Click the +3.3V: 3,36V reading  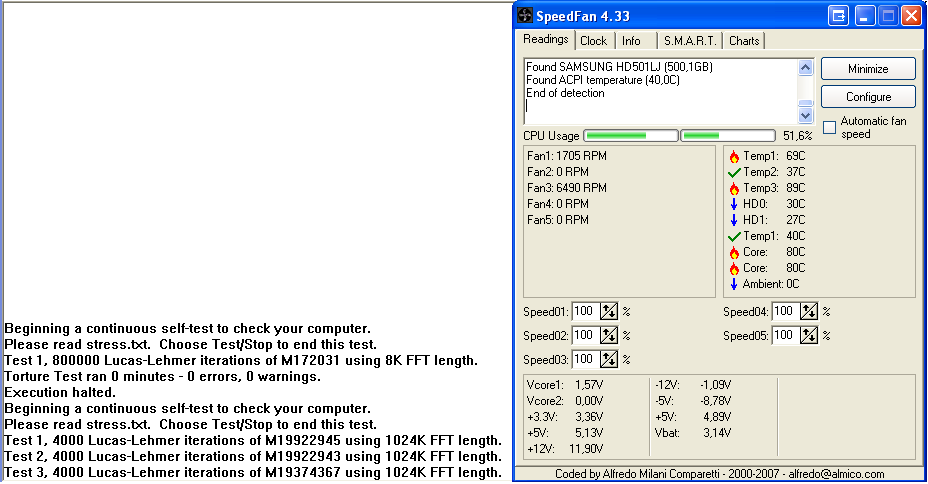pyautogui.click(x=565, y=417)
